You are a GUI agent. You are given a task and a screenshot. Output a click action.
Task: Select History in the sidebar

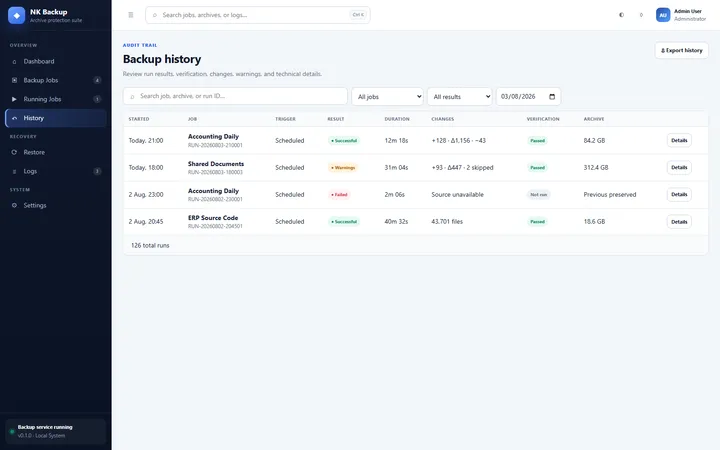pyautogui.click(x=56, y=118)
